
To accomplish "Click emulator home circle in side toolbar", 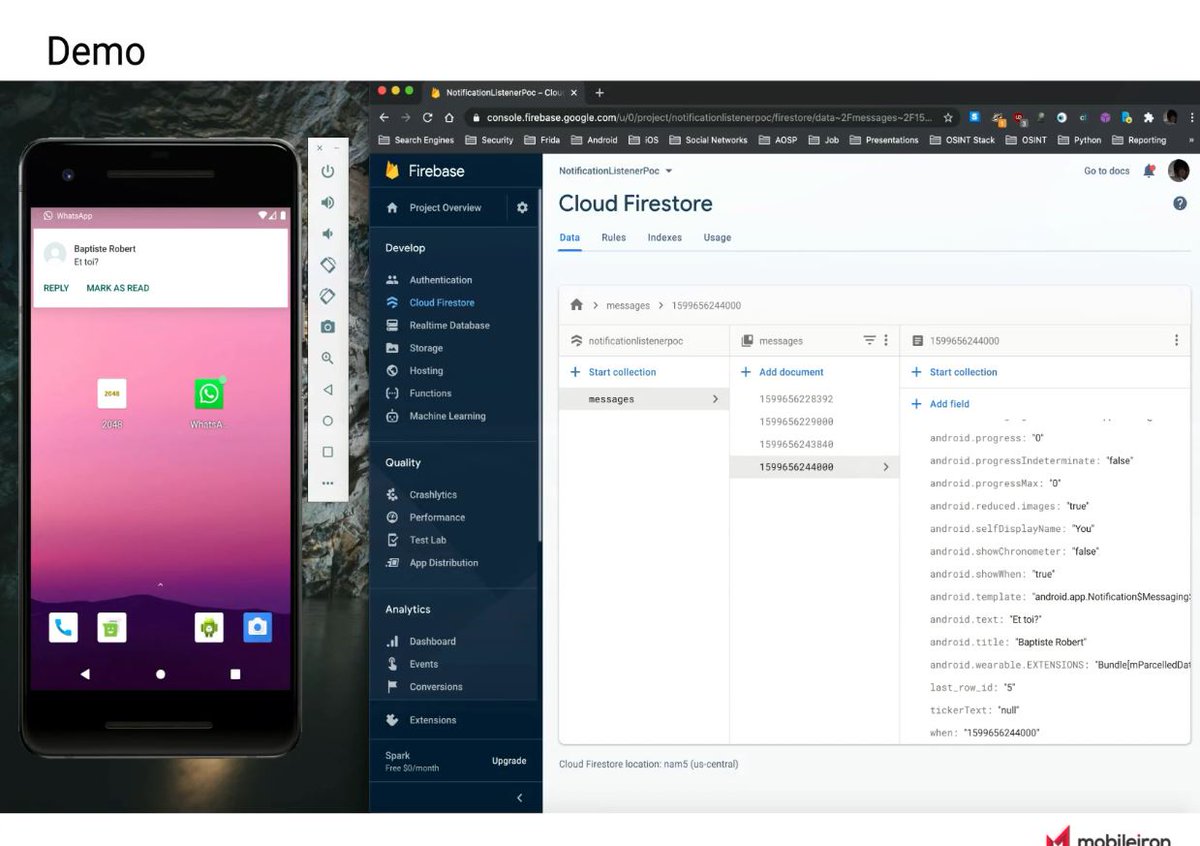I will click(327, 421).
